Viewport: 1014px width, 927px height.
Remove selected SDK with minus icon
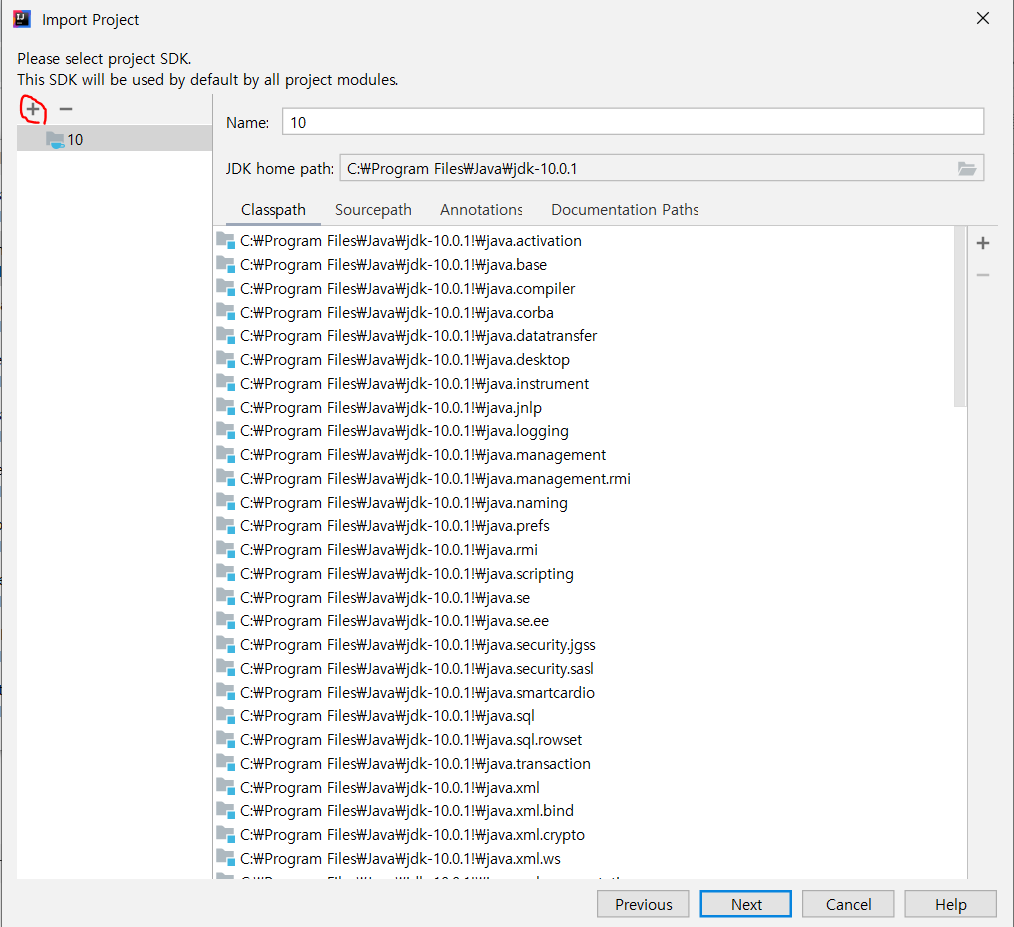65,109
